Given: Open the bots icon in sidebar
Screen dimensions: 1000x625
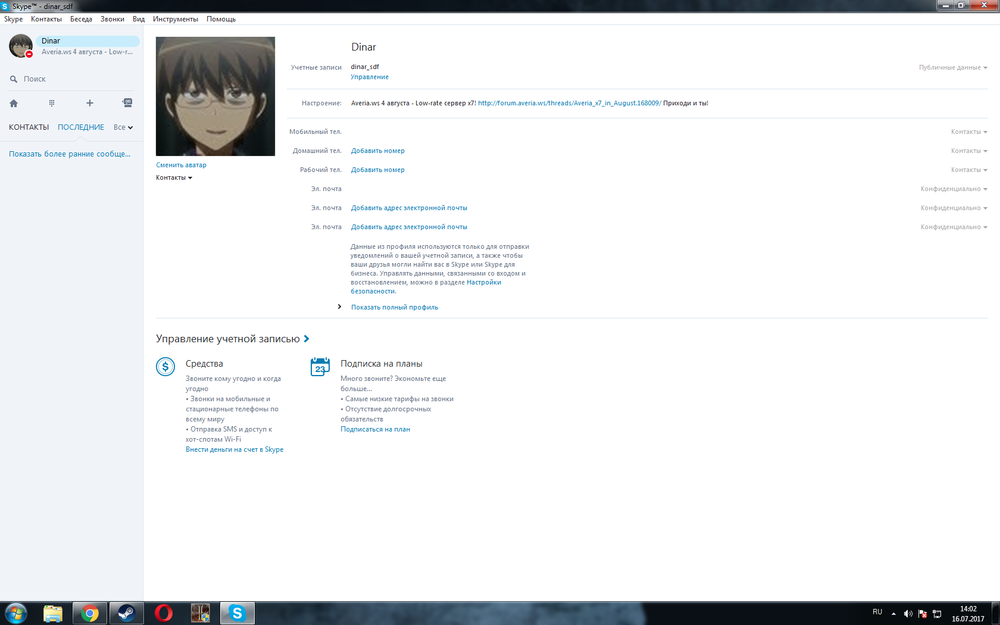Looking at the screenshot, I should click(127, 103).
